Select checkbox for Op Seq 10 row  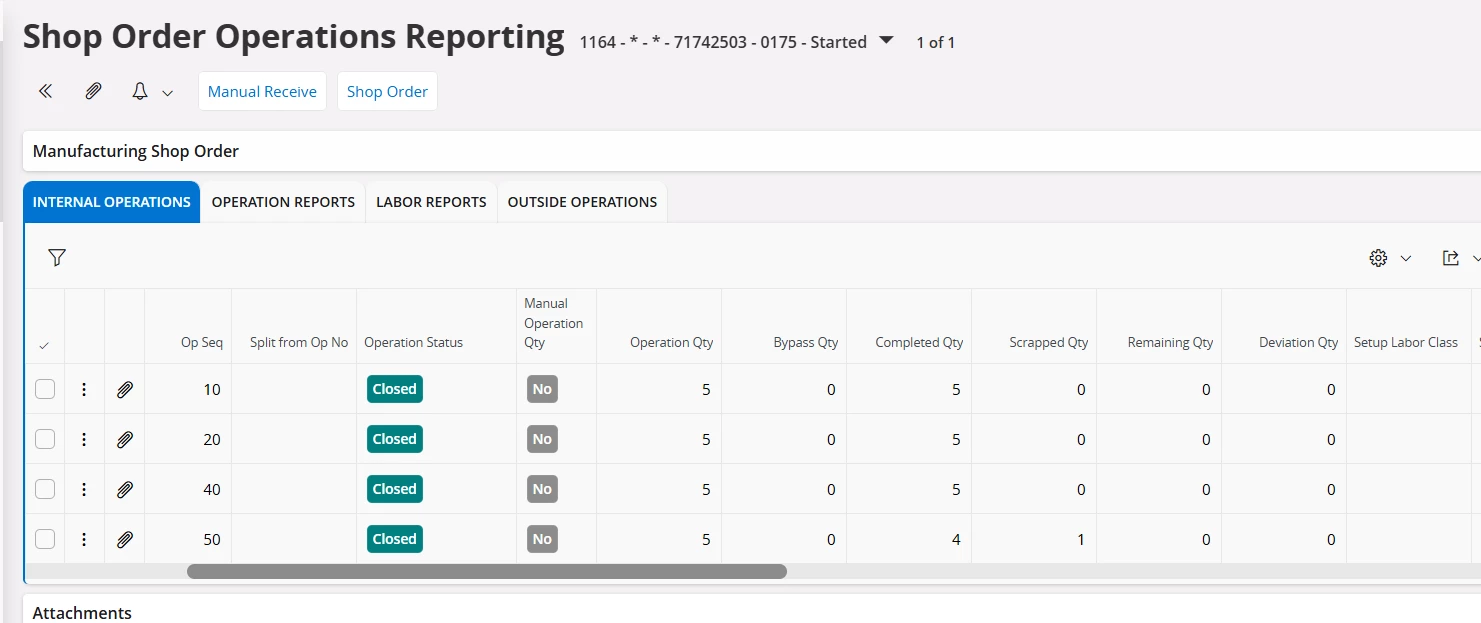pos(45,389)
